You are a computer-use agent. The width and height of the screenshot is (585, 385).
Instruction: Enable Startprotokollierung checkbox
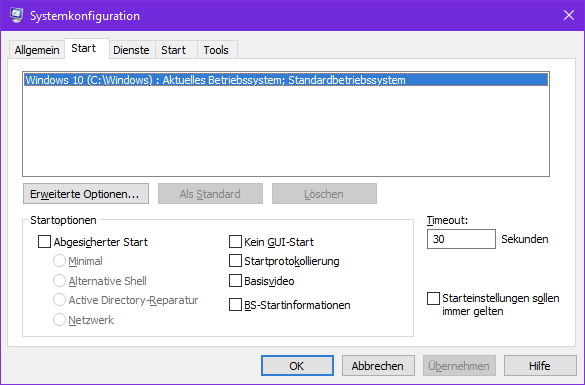[235, 261]
